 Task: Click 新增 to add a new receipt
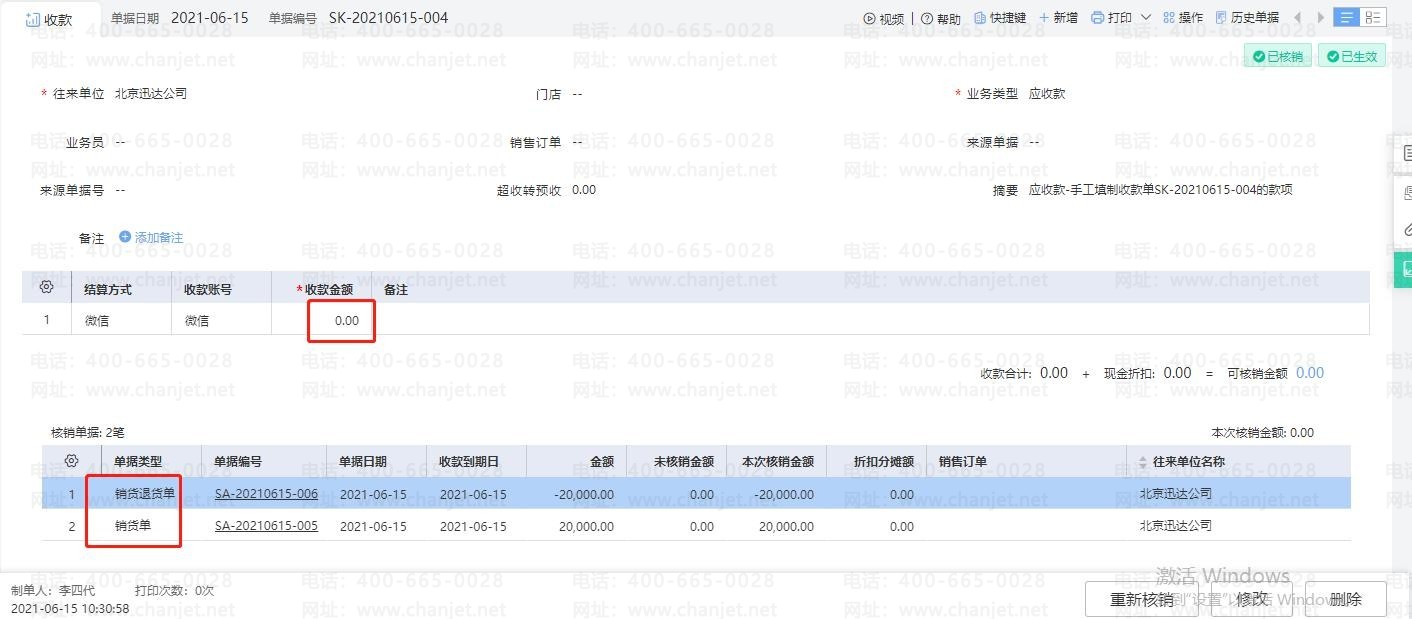[x=1058, y=18]
